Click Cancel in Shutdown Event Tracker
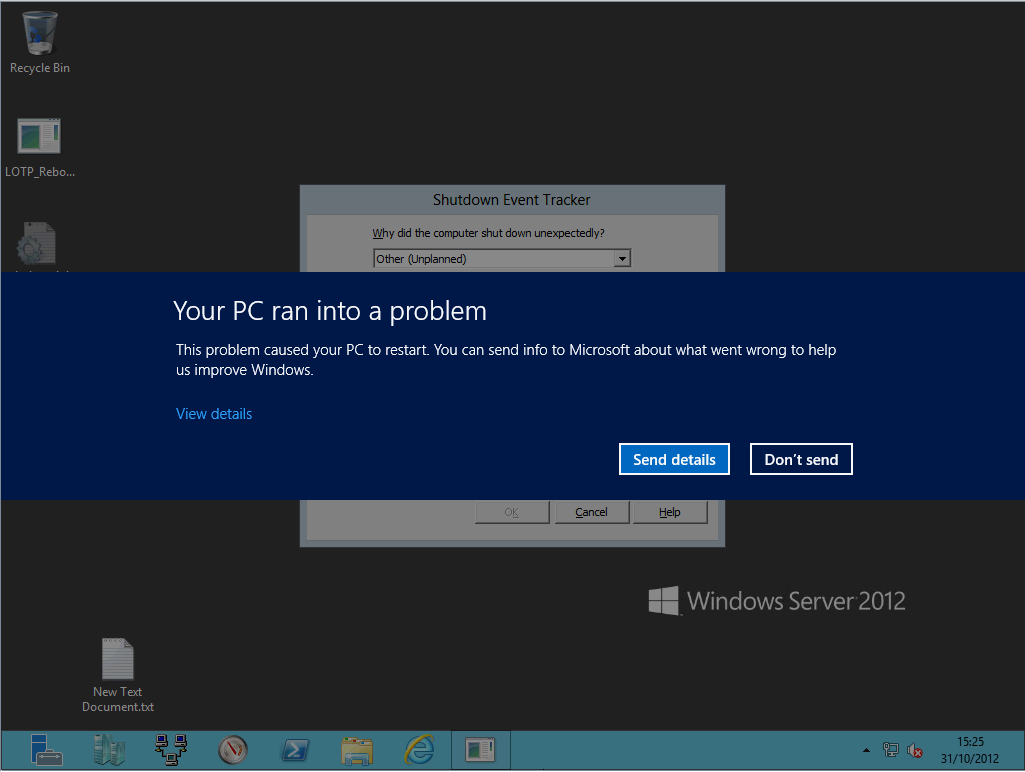Screen dimensions: 1025x772 591,512
